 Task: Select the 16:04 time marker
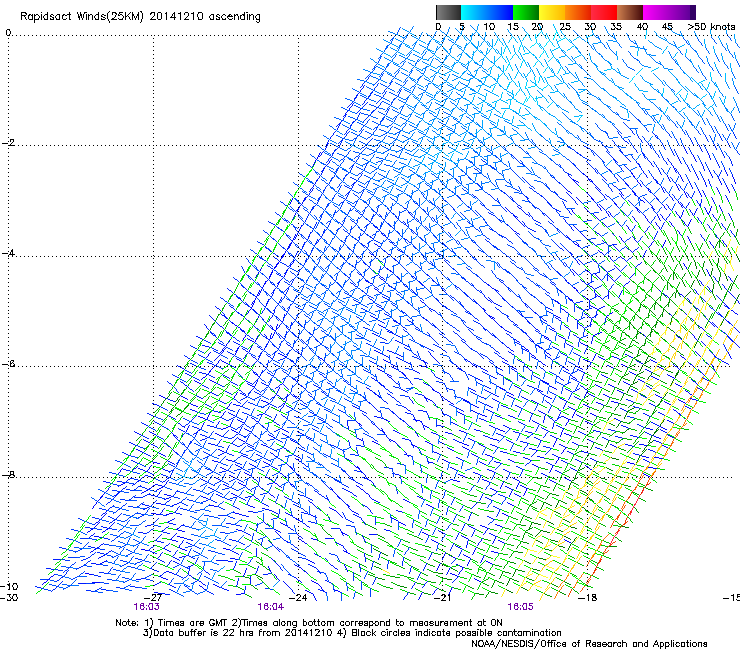click(x=270, y=607)
